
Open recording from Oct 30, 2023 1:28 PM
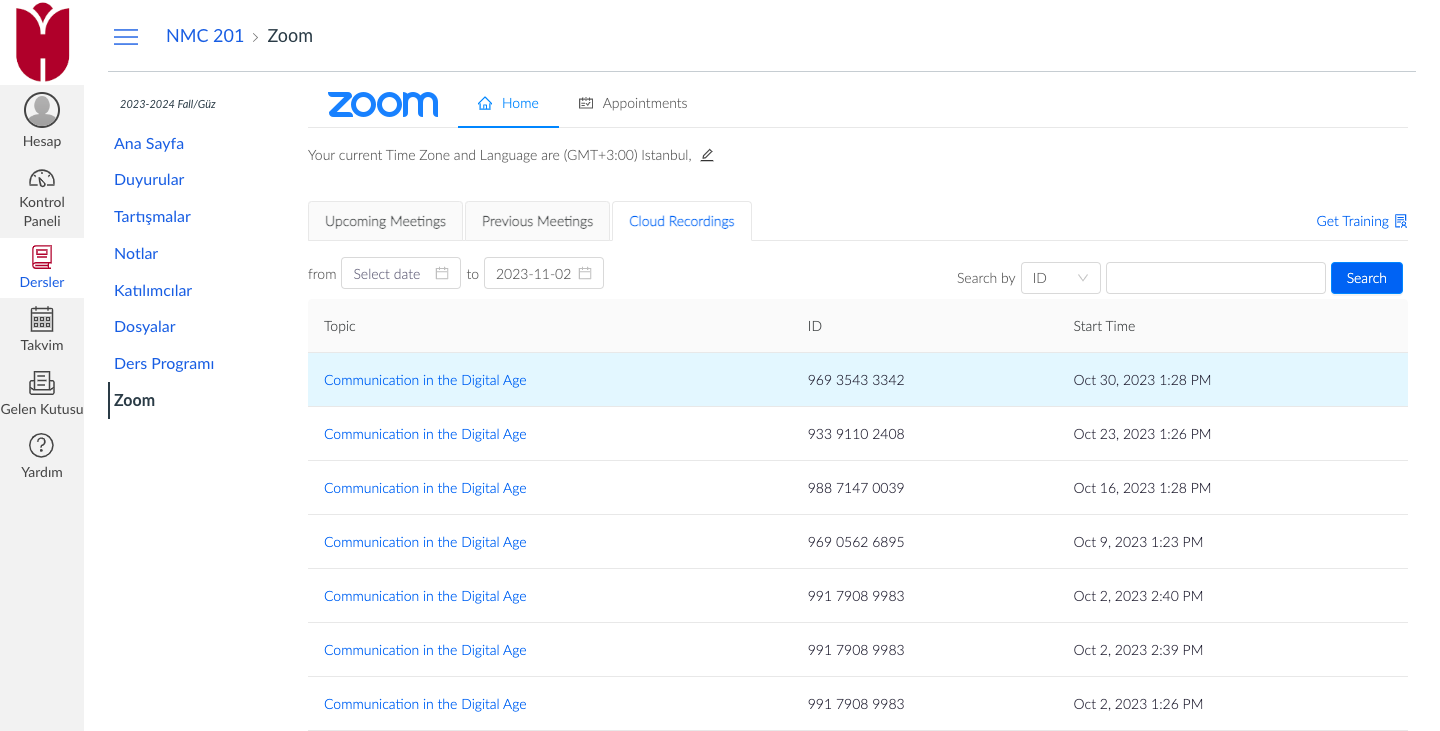pyautogui.click(x=425, y=380)
